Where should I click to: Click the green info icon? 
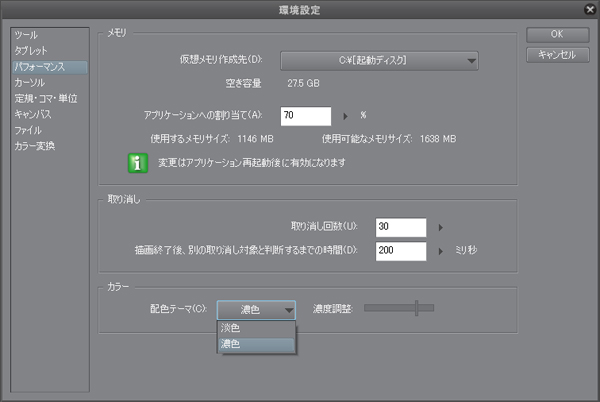tap(138, 163)
